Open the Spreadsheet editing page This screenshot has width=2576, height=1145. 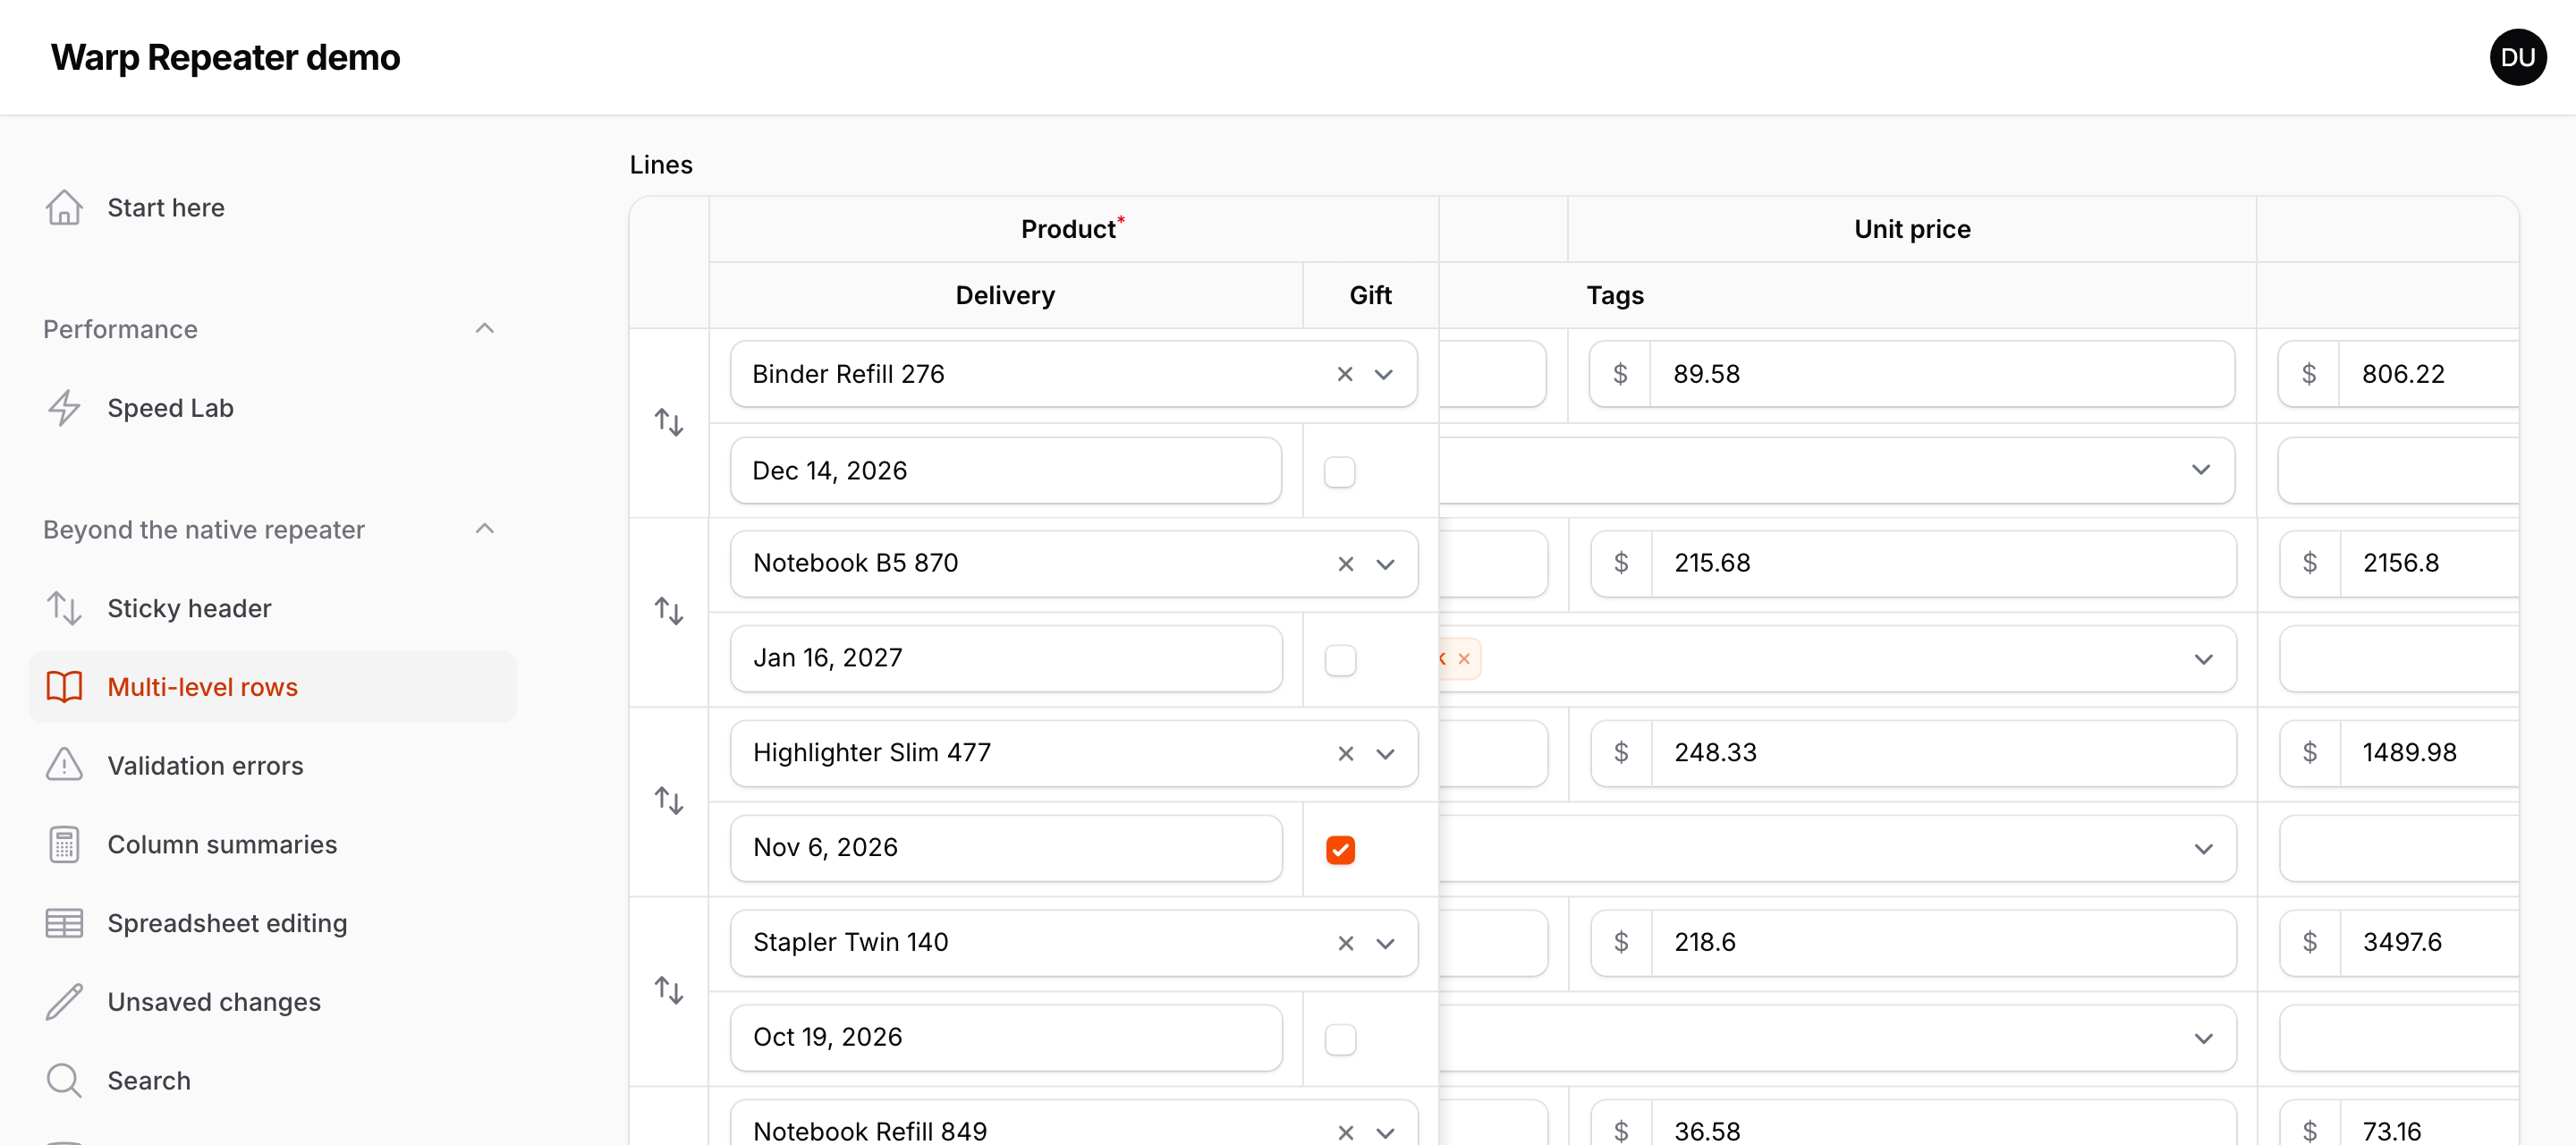[x=272, y=923]
